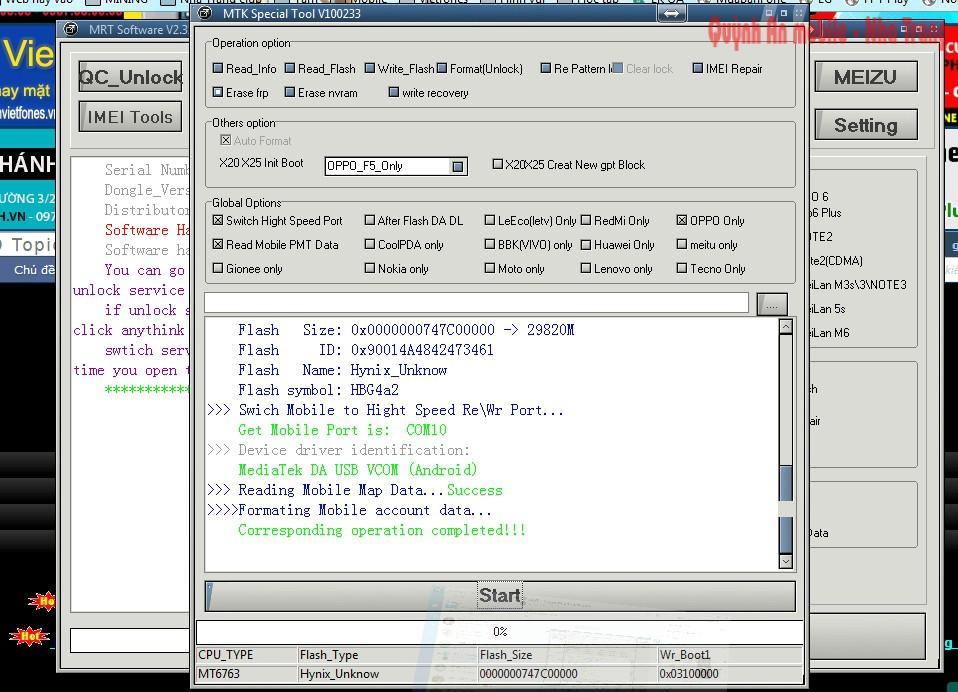Click the log scrollbar thumb

[x=786, y=508]
